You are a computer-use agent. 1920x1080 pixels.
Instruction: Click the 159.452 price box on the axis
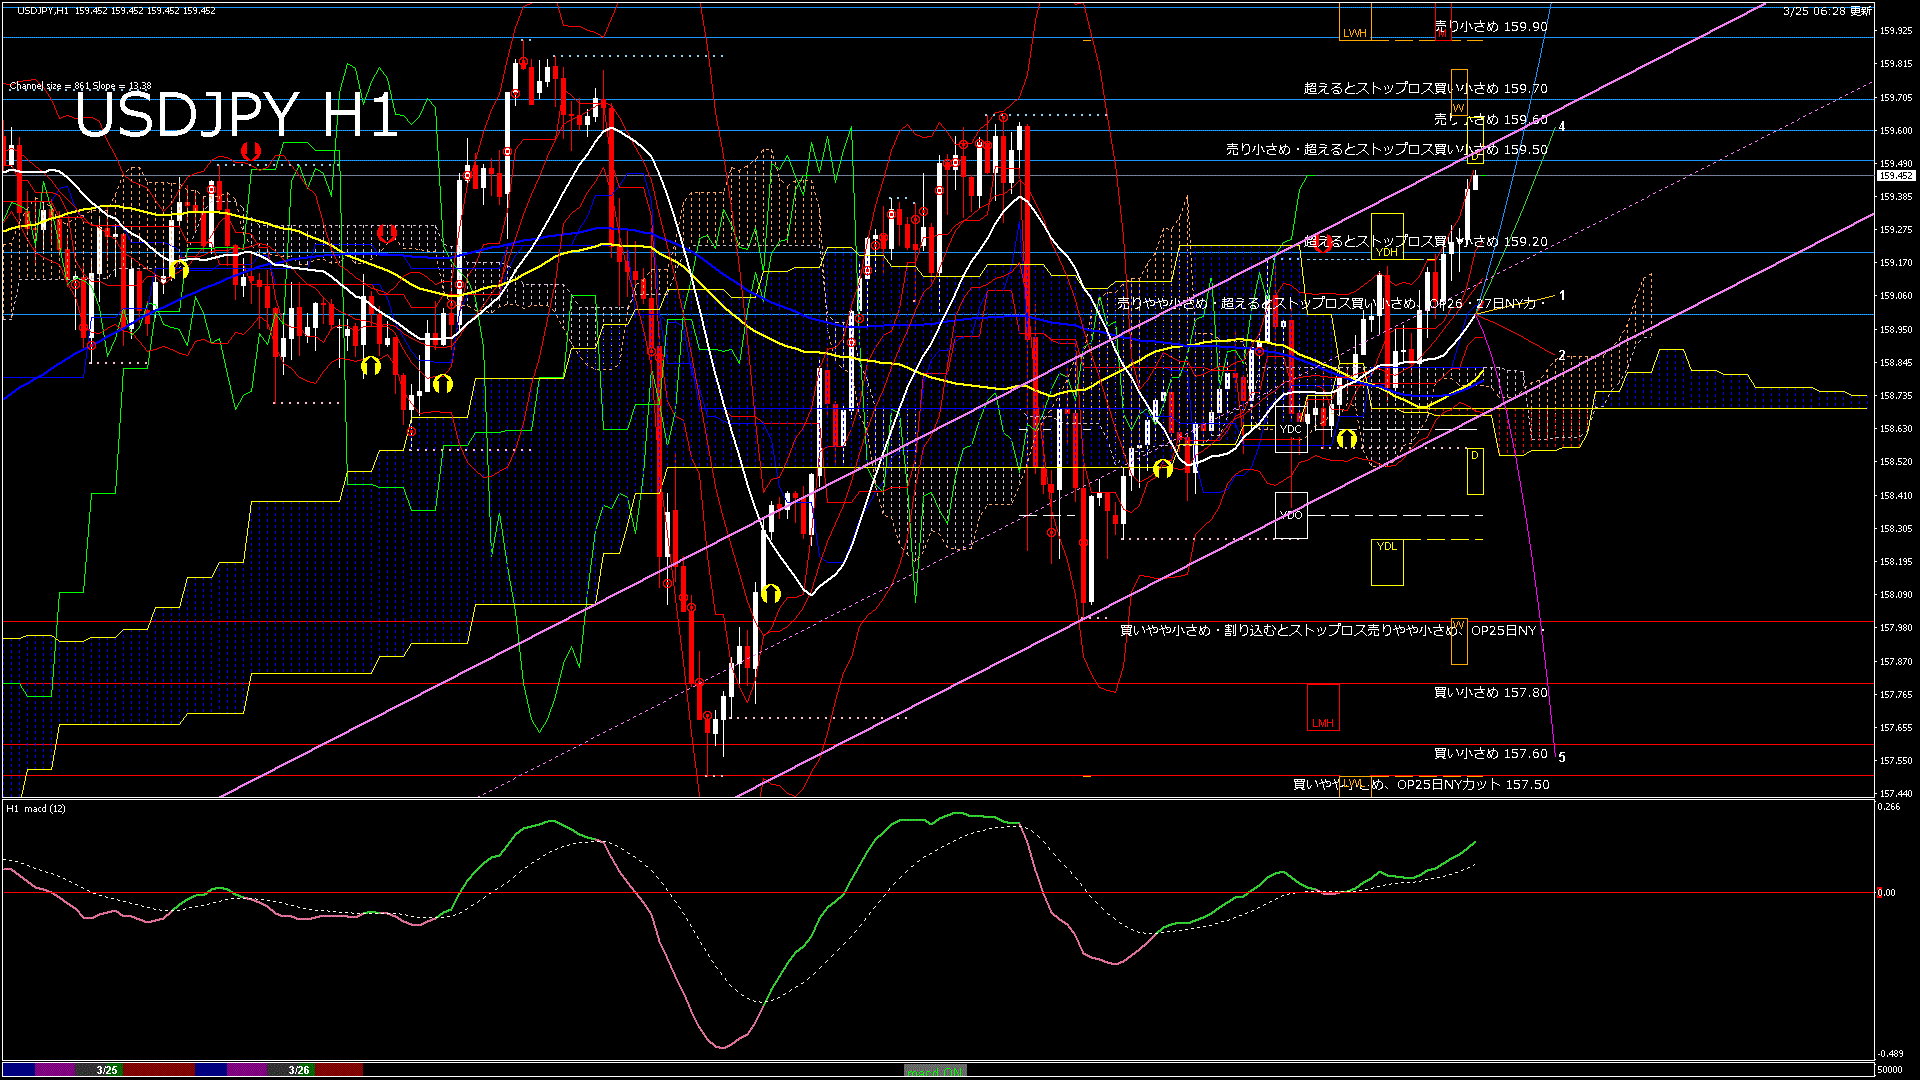click(x=1897, y=174)
